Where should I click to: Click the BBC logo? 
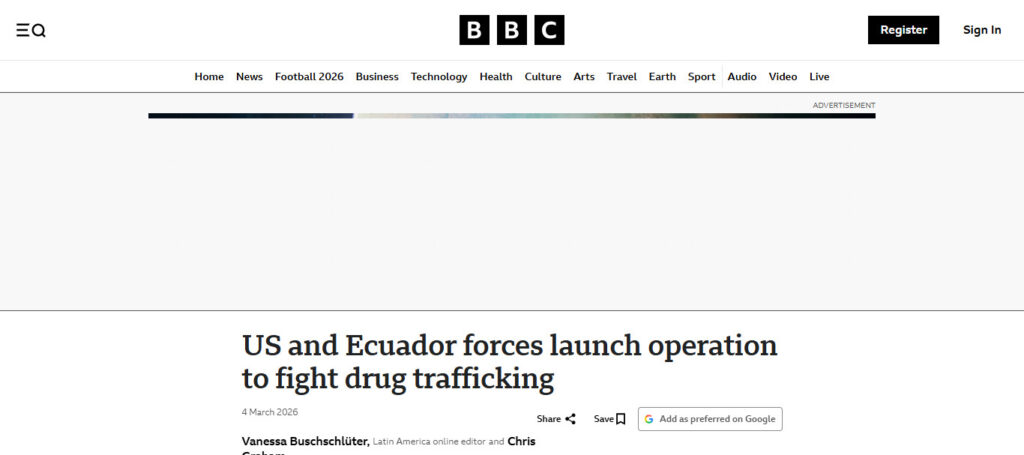(x=511, y=30)
